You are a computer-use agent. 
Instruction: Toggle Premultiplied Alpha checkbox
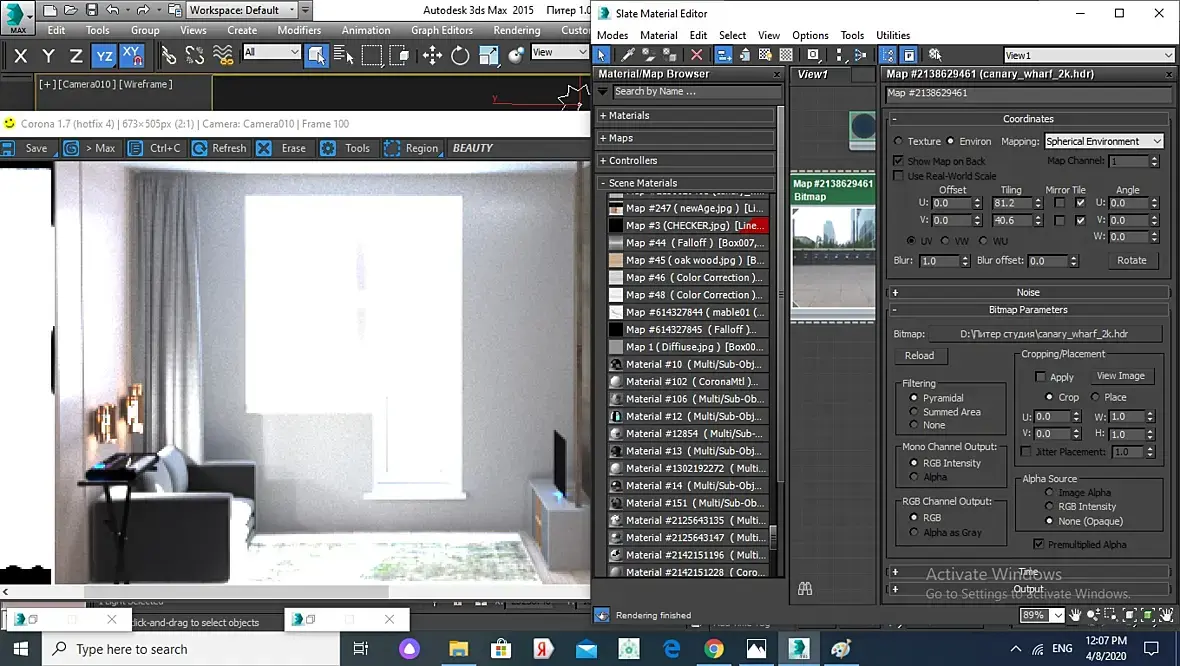1039,544
